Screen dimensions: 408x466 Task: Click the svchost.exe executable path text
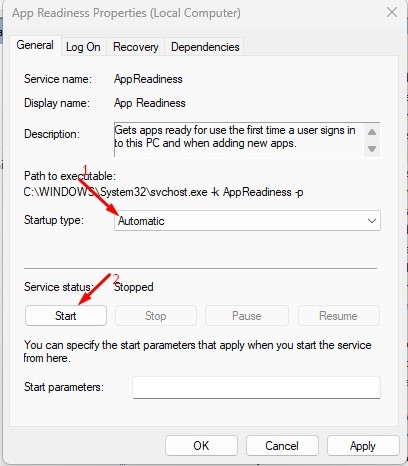point(163,192)
